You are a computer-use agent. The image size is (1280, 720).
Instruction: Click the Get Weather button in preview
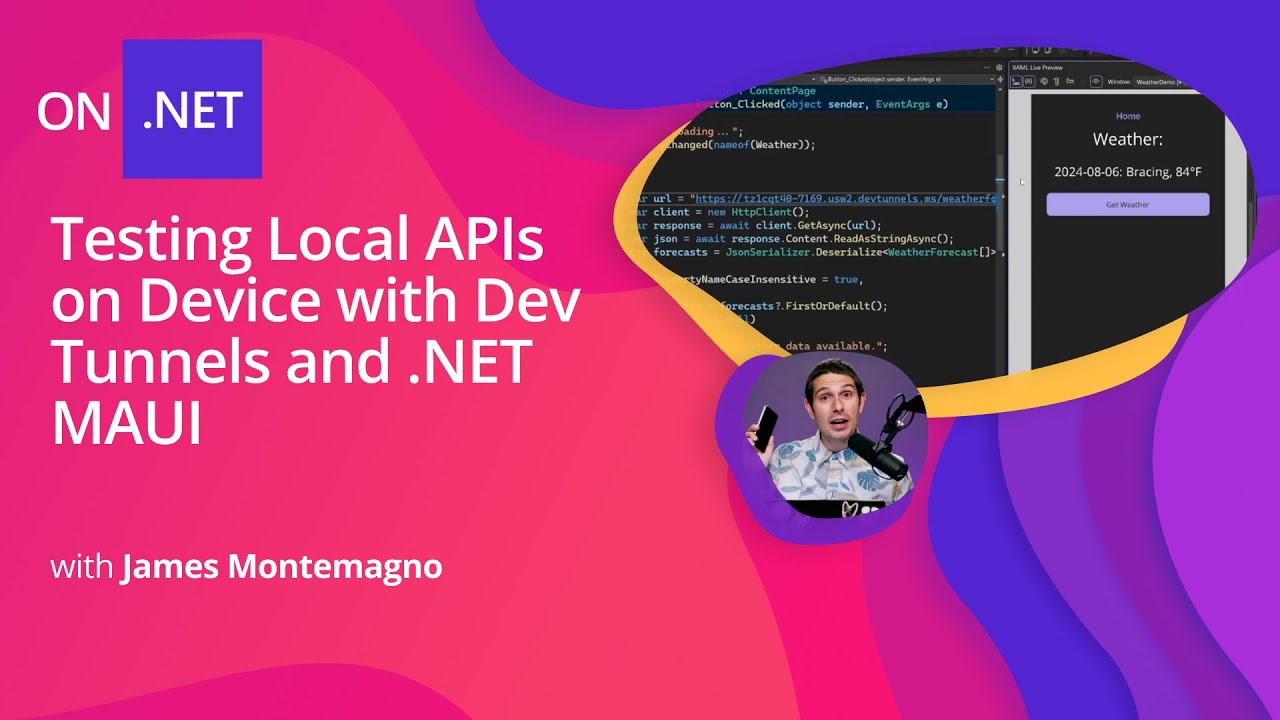1128,204
